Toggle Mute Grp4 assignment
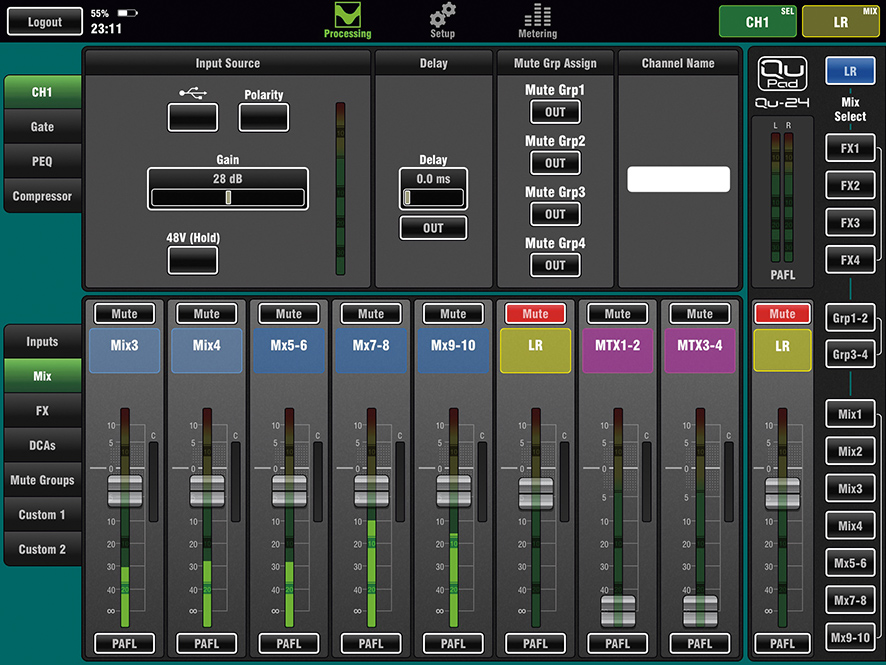The image size is (886, 665). 555,266
